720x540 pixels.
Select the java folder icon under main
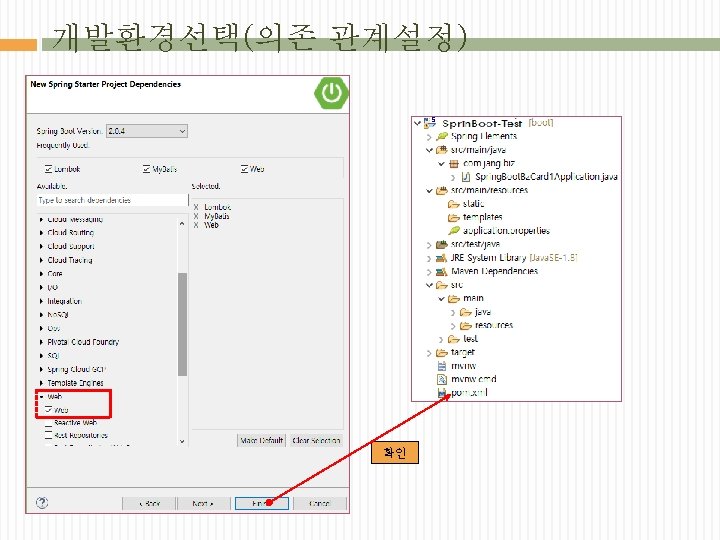[x=466, y=312]
